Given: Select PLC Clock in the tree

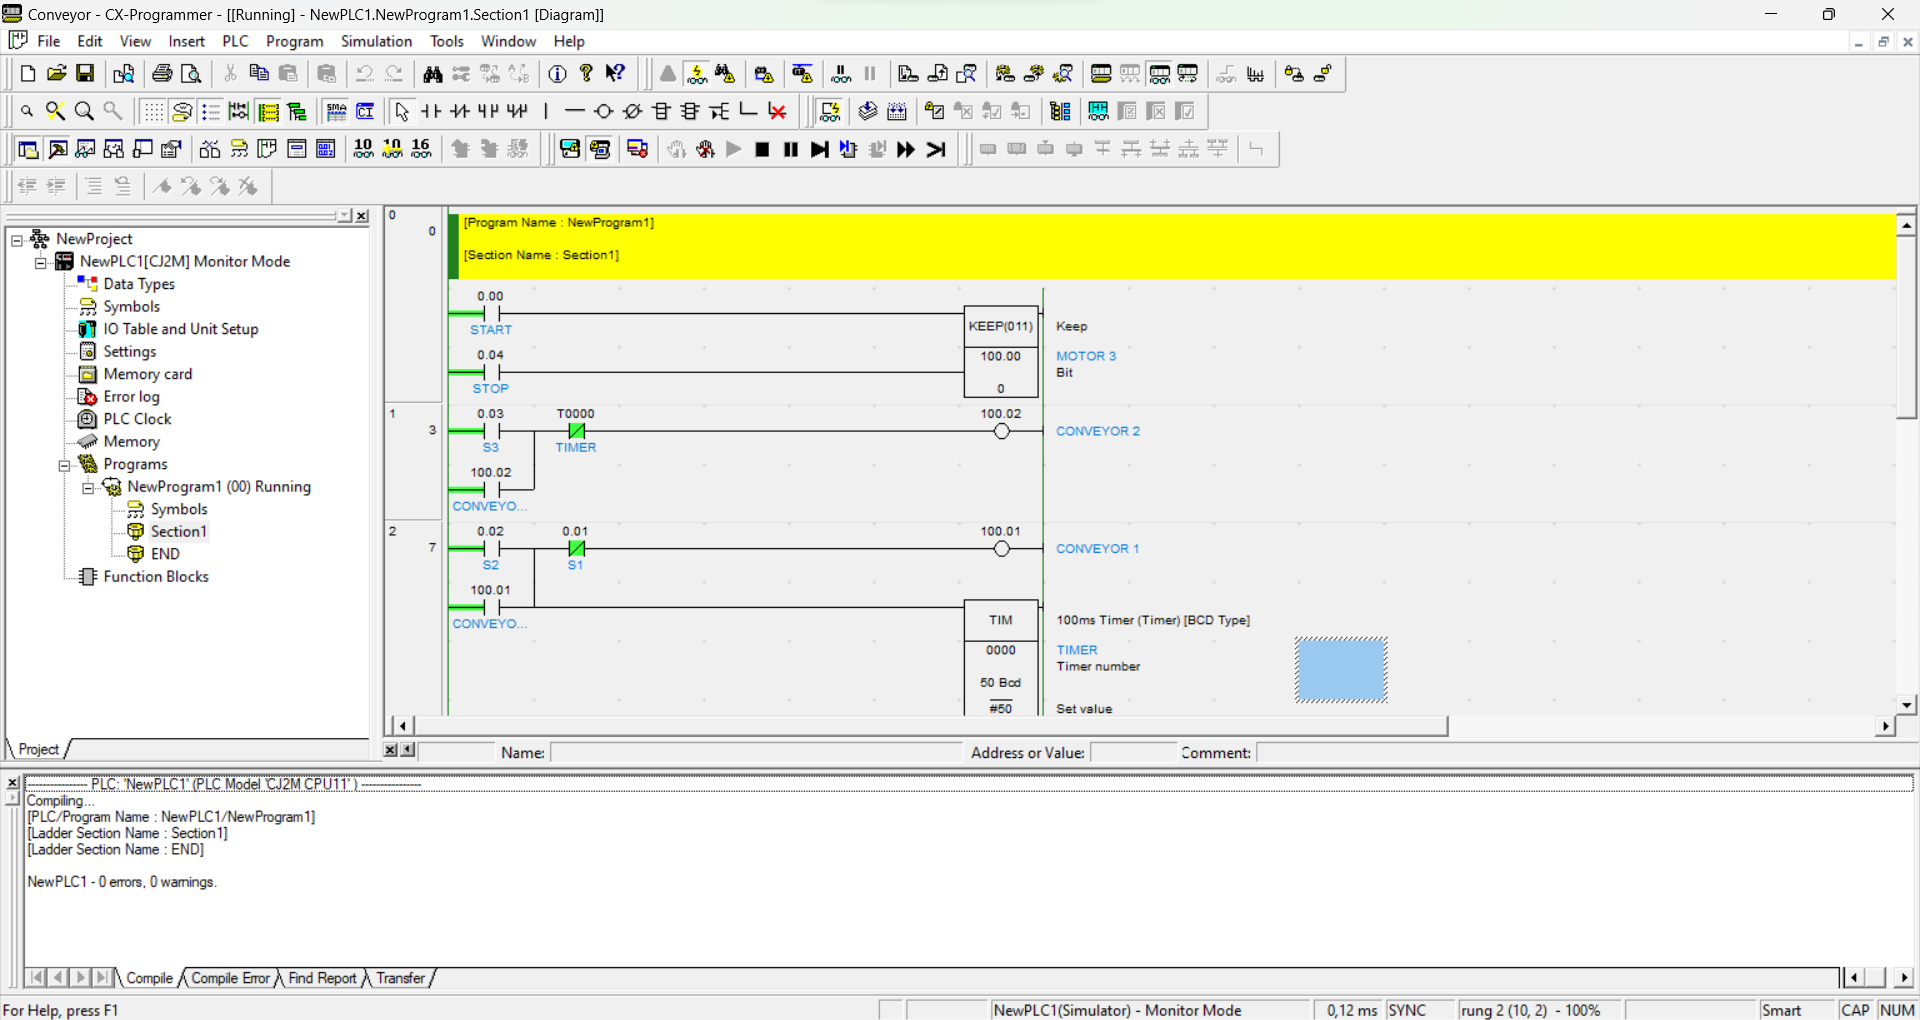Looking at the screenshot, I should tap(138, 419).
